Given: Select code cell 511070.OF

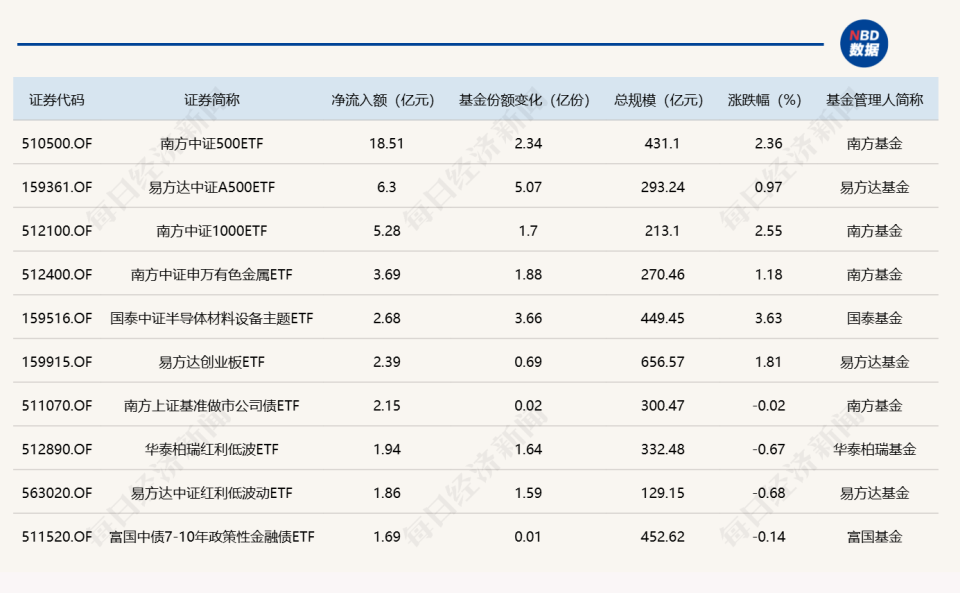Looking at the screenshot, I should 57,405.
